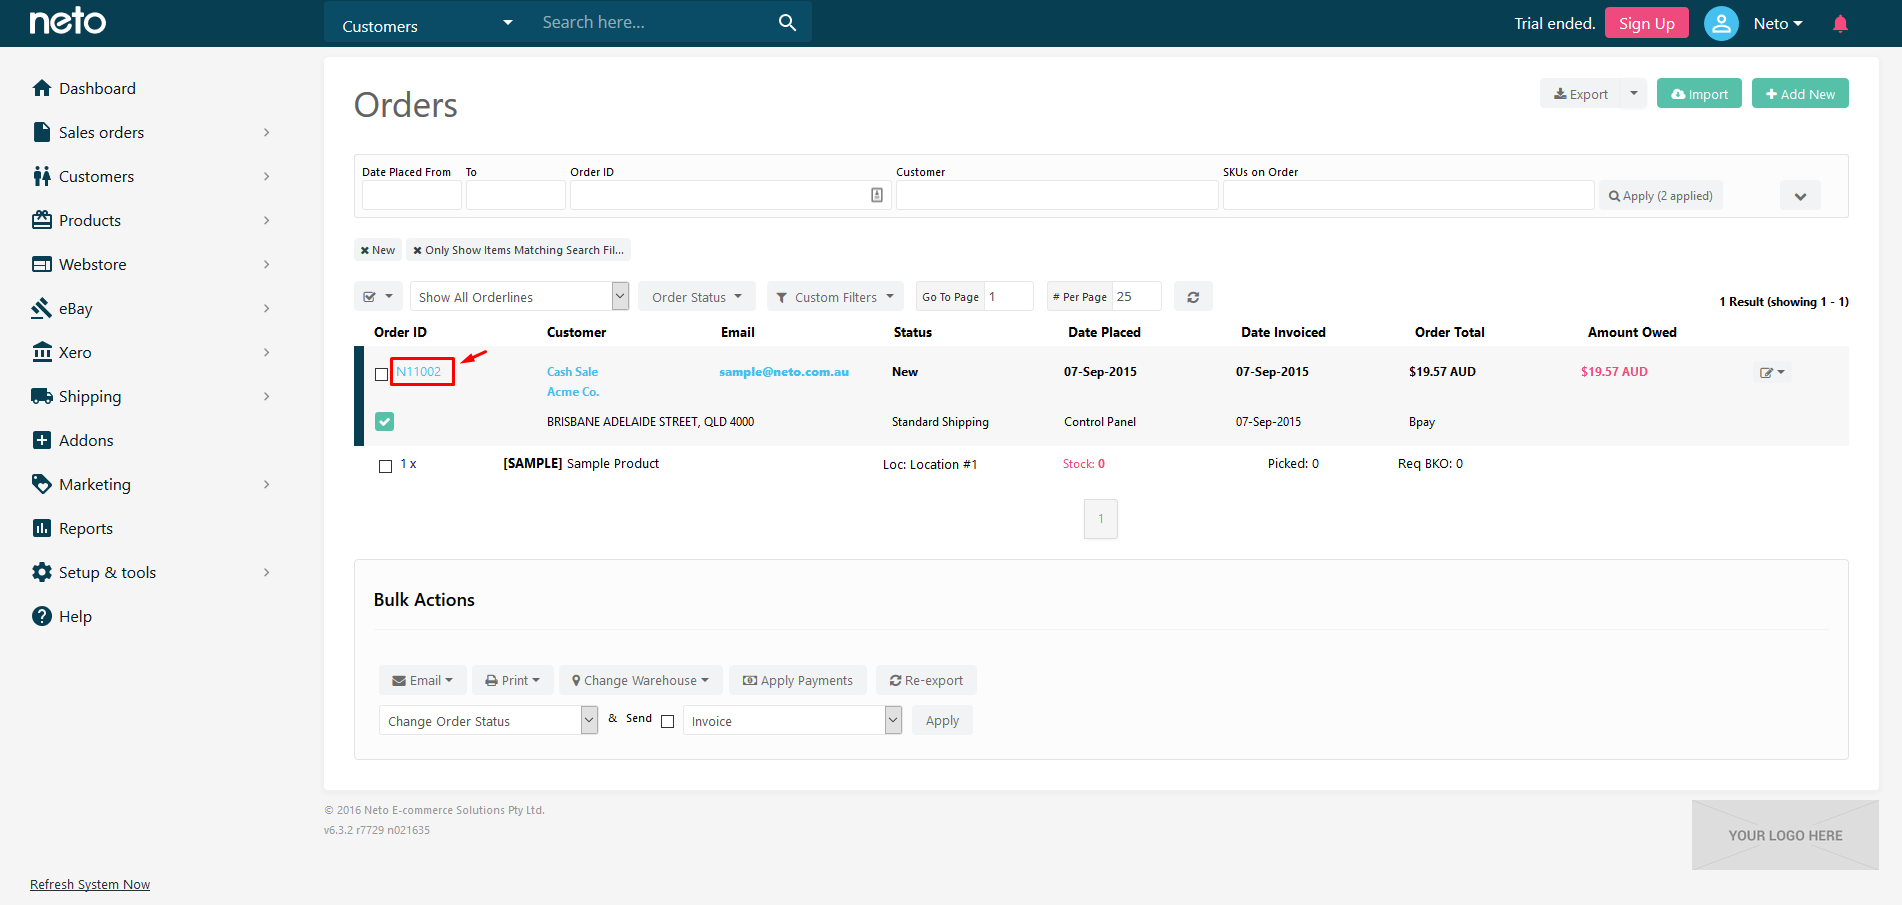
Task: Open the edit action menu for order N11002
Action: pyautogui.click(x=1772, y=372)
